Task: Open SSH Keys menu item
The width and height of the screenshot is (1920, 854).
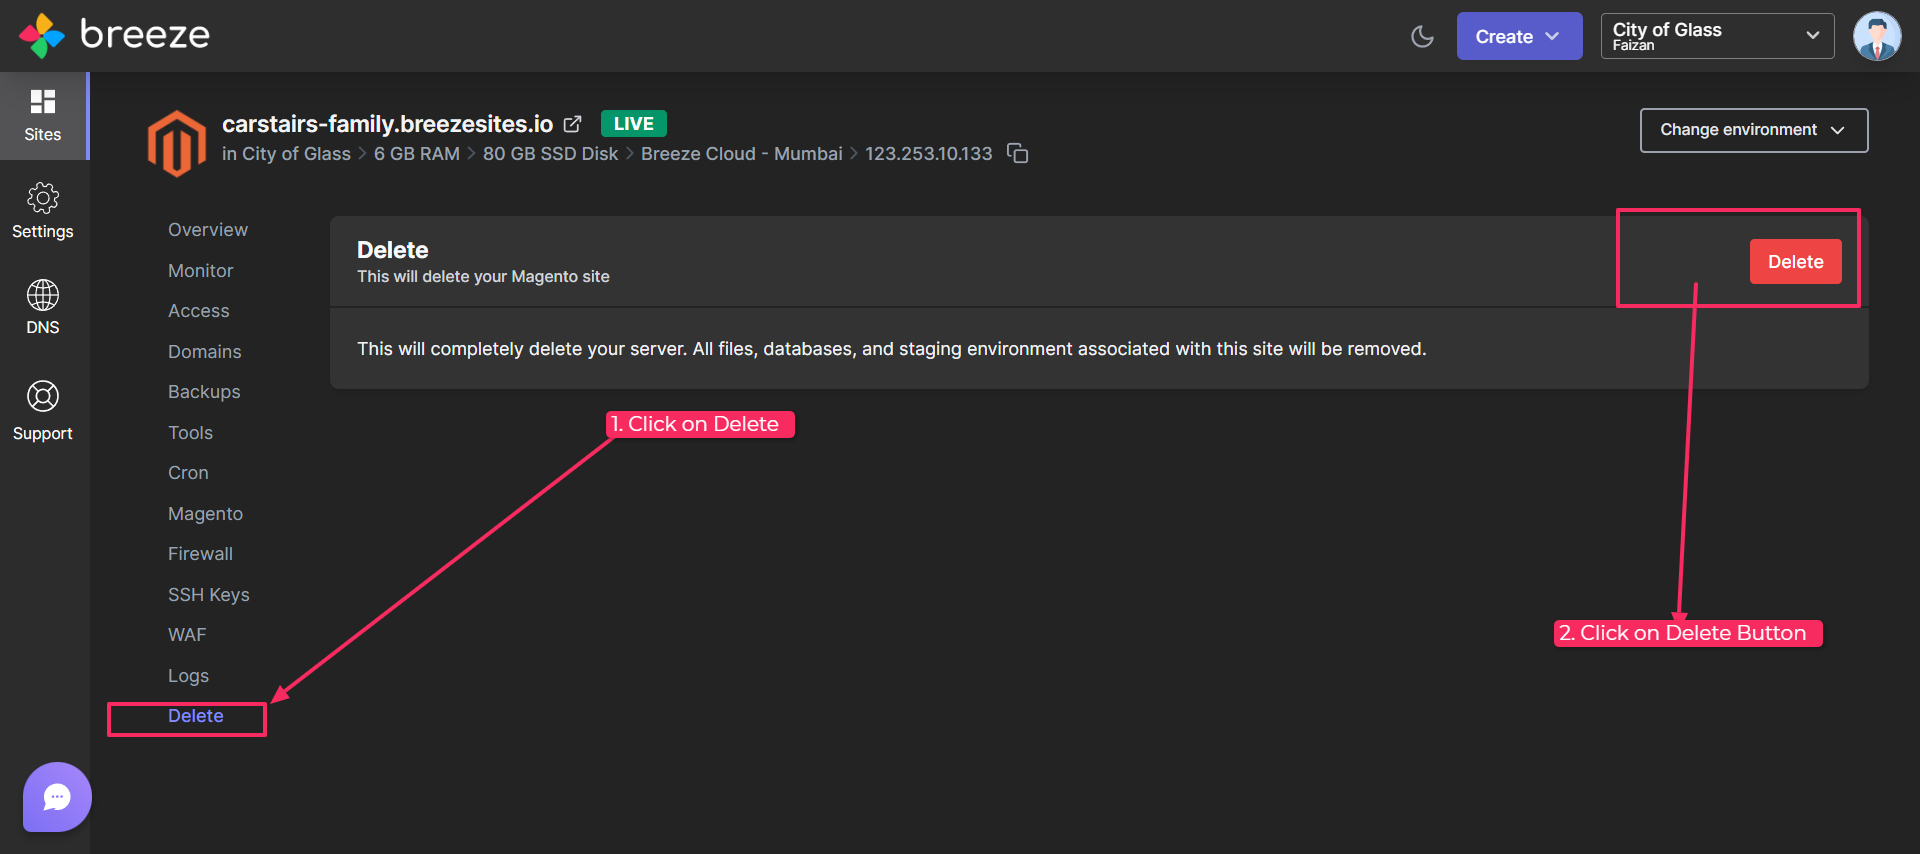Action: click(x=208, y=595)
